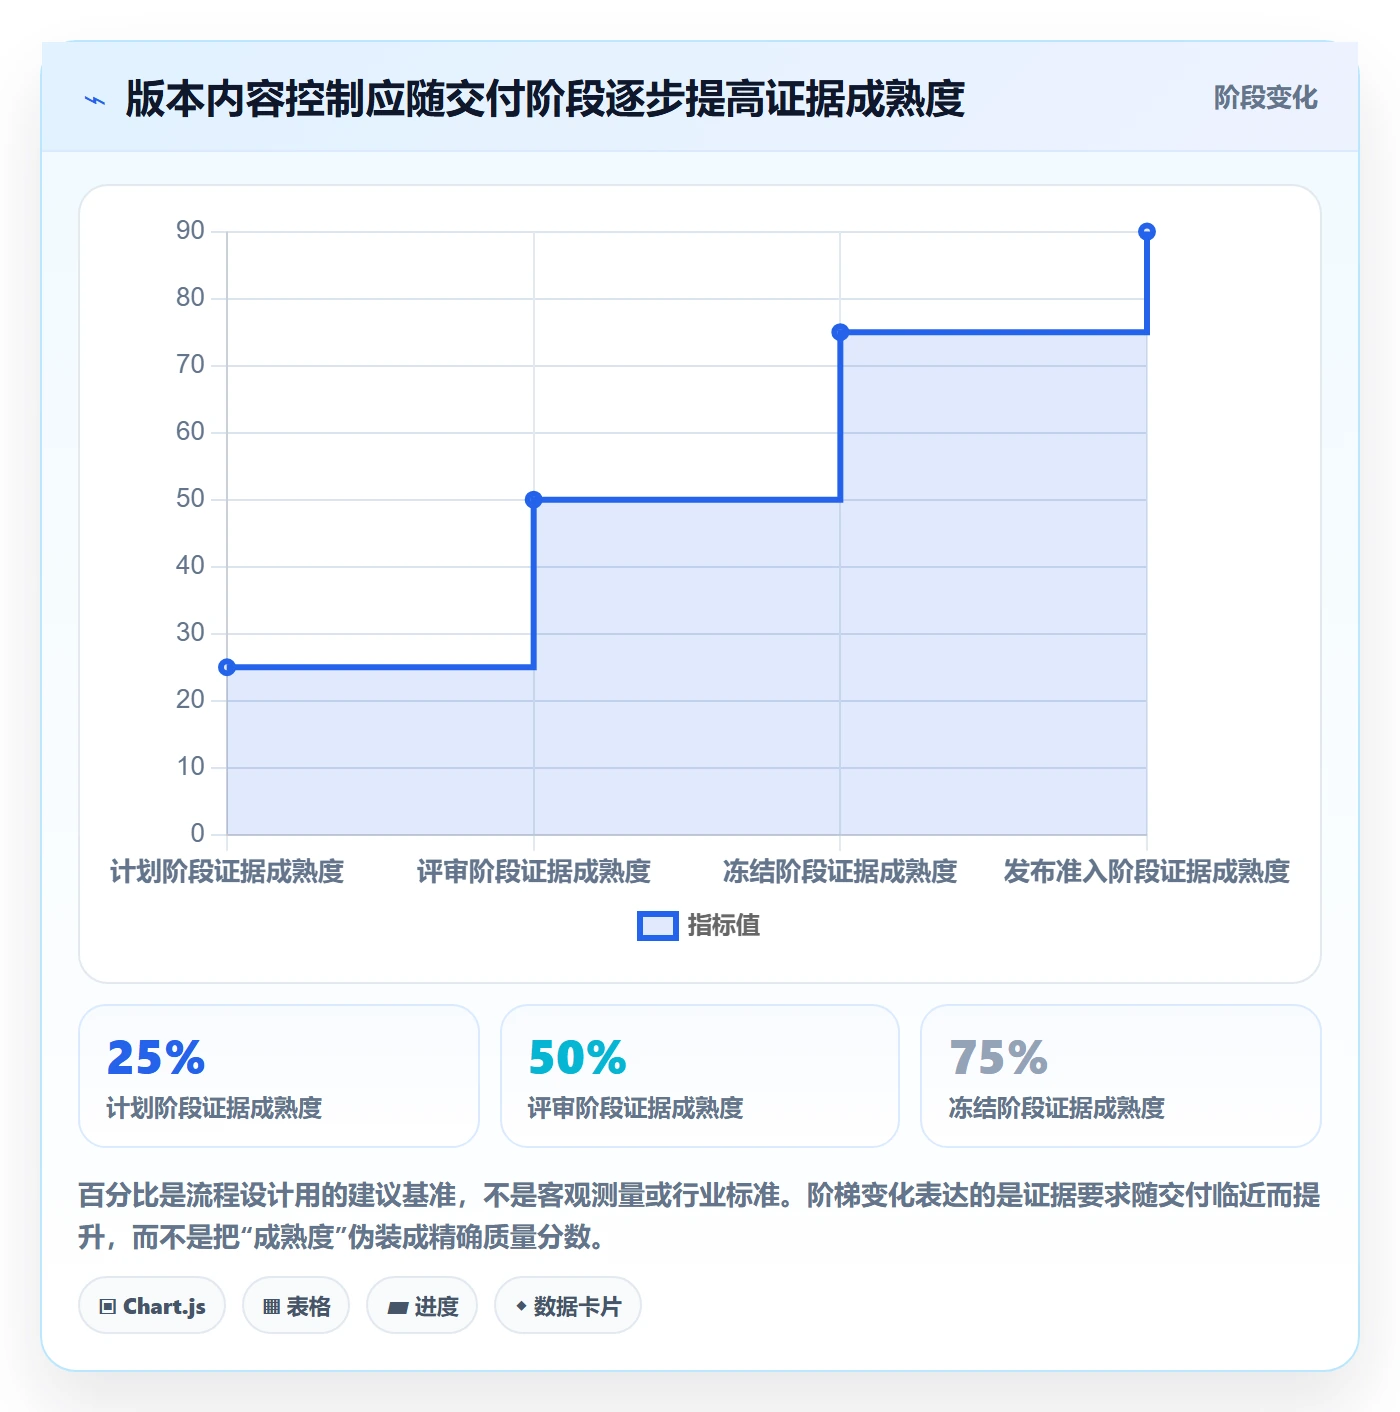The width and height of the screenshot is (1400, 1412).
Task: Click the 指标值 legend color swatch
Action: coord(658,926)
